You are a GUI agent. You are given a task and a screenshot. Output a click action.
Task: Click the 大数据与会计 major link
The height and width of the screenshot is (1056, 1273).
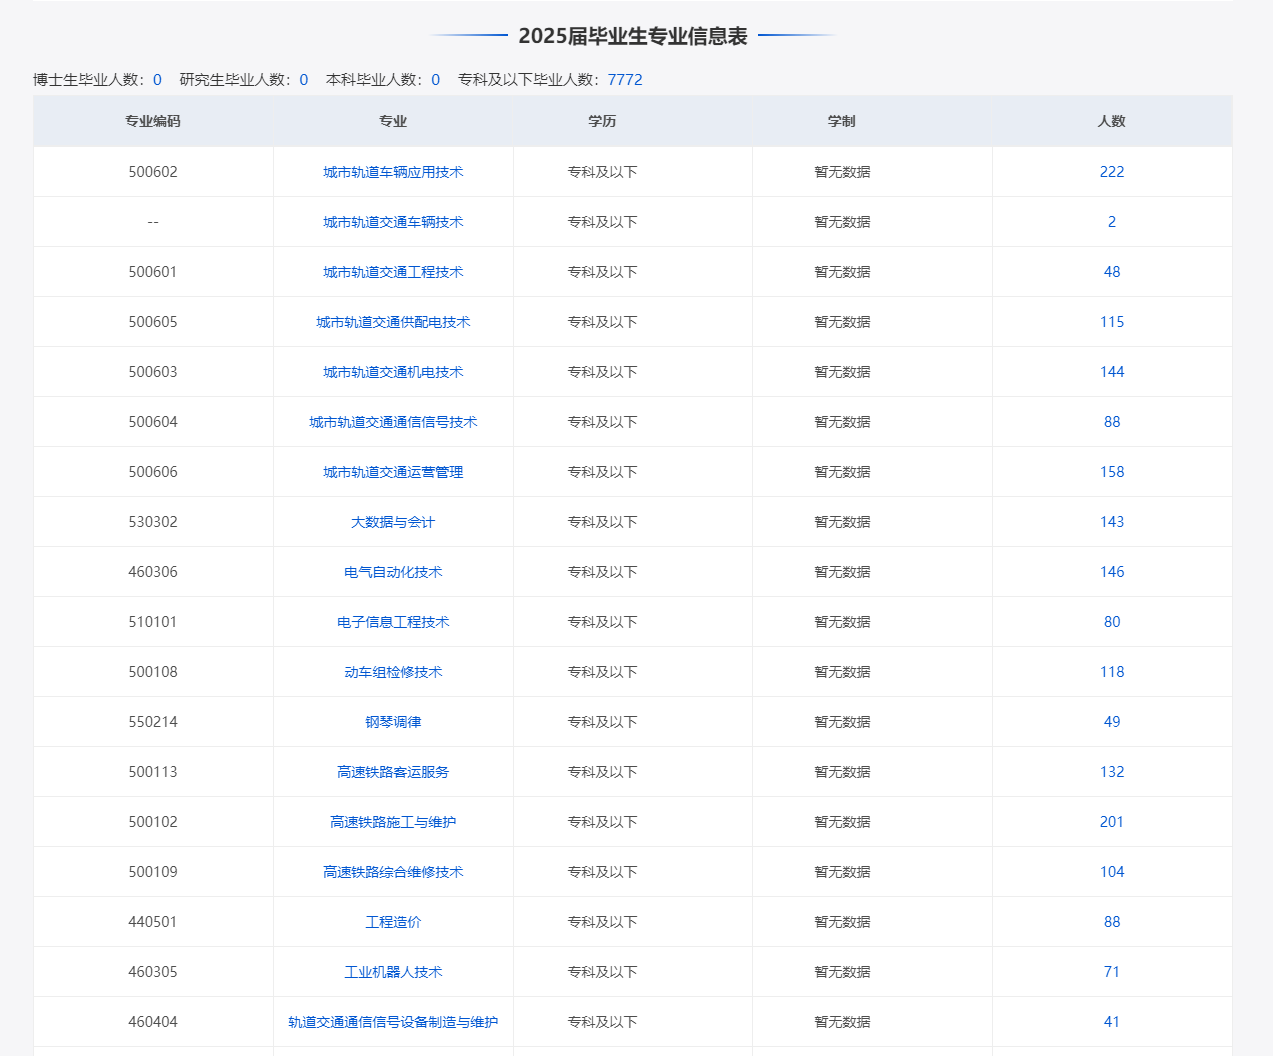[x=393, y=522]
